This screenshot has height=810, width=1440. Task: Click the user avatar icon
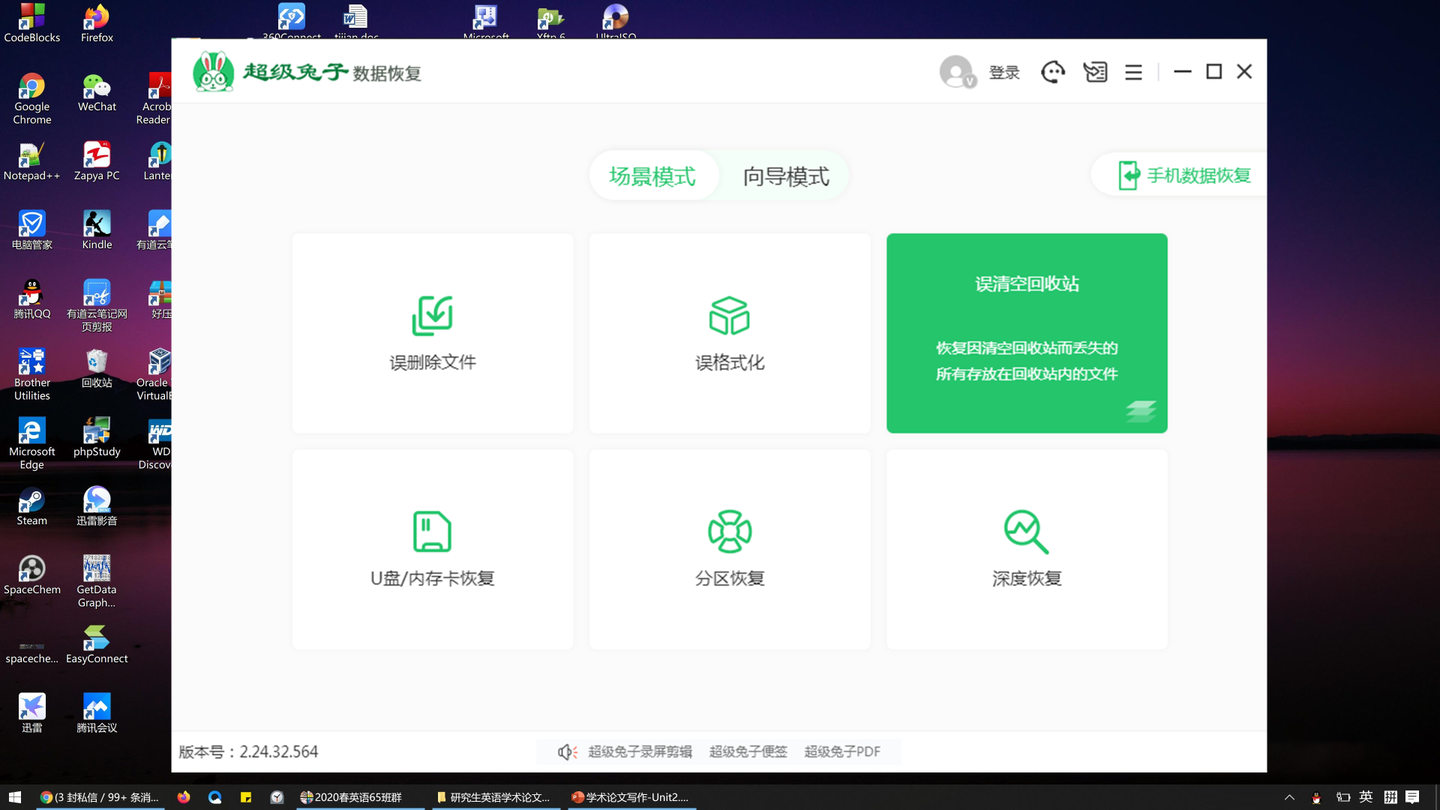pos(957,72)
